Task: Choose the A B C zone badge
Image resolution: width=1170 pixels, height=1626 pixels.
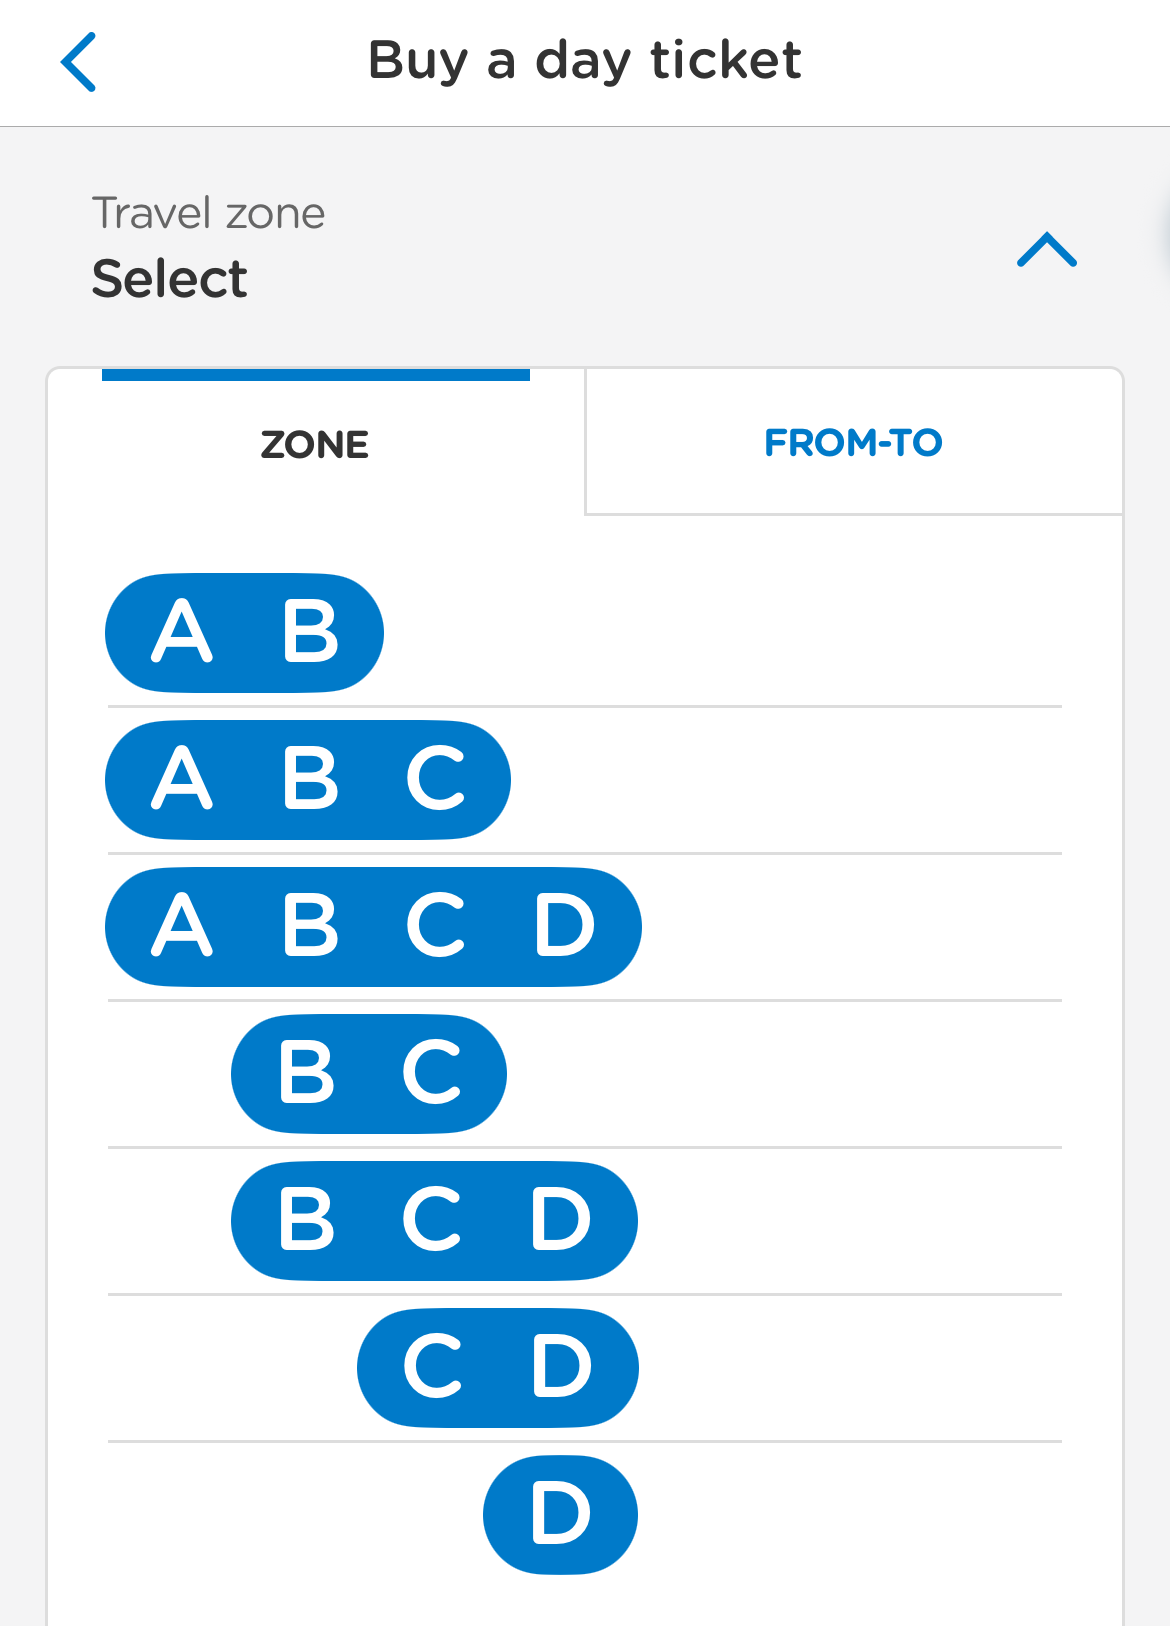Action: coord(308,780)
